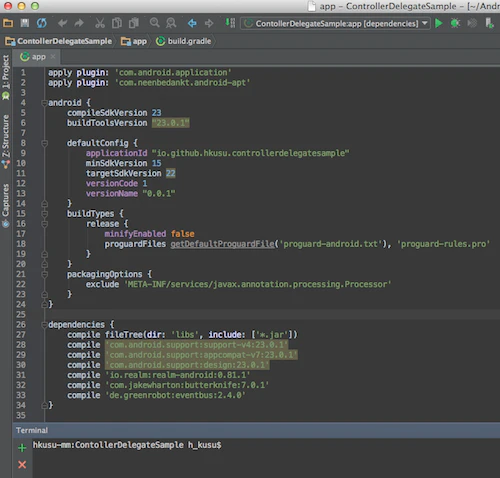Redo with the right arrow icon
The image size is (500, 478).
click(79, 23)
